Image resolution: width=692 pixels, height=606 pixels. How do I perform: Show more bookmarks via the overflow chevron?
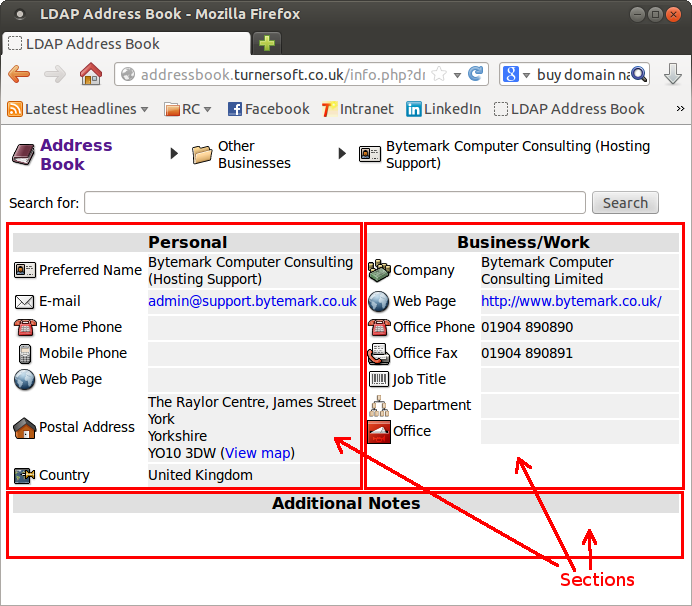click(x=680, y=109)
